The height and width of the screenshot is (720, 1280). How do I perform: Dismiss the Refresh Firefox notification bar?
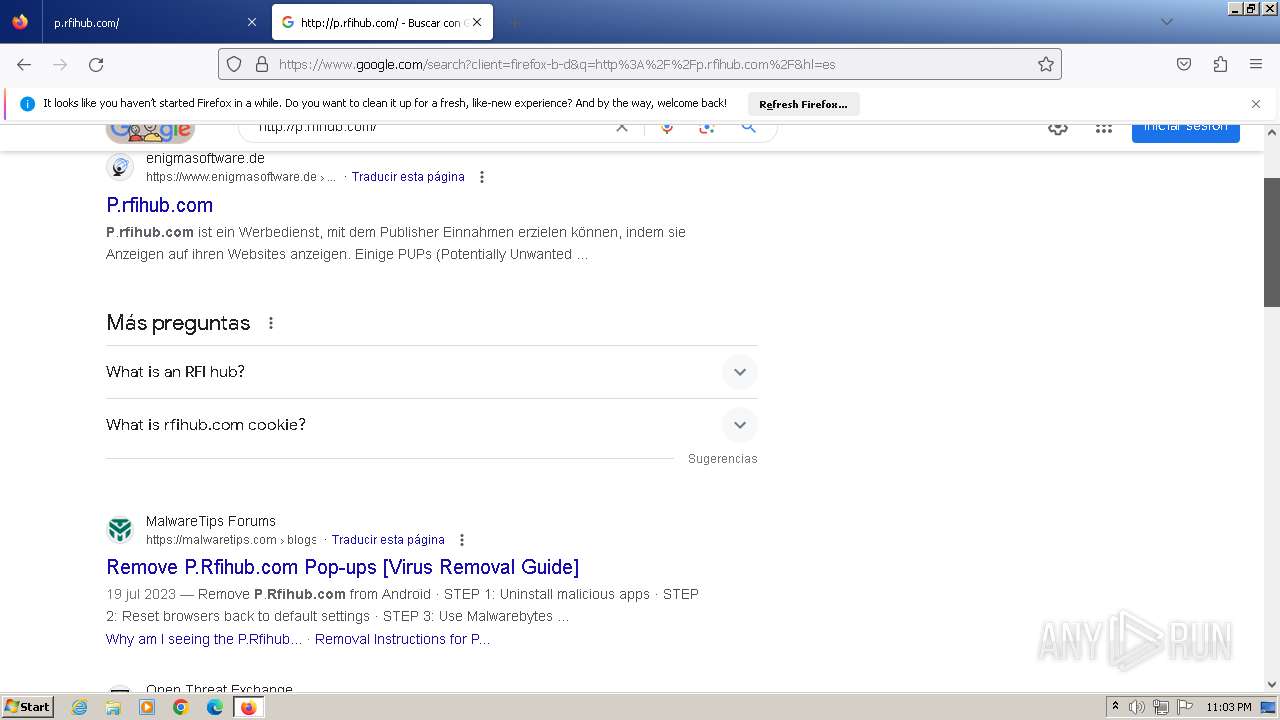(1256, 104)
